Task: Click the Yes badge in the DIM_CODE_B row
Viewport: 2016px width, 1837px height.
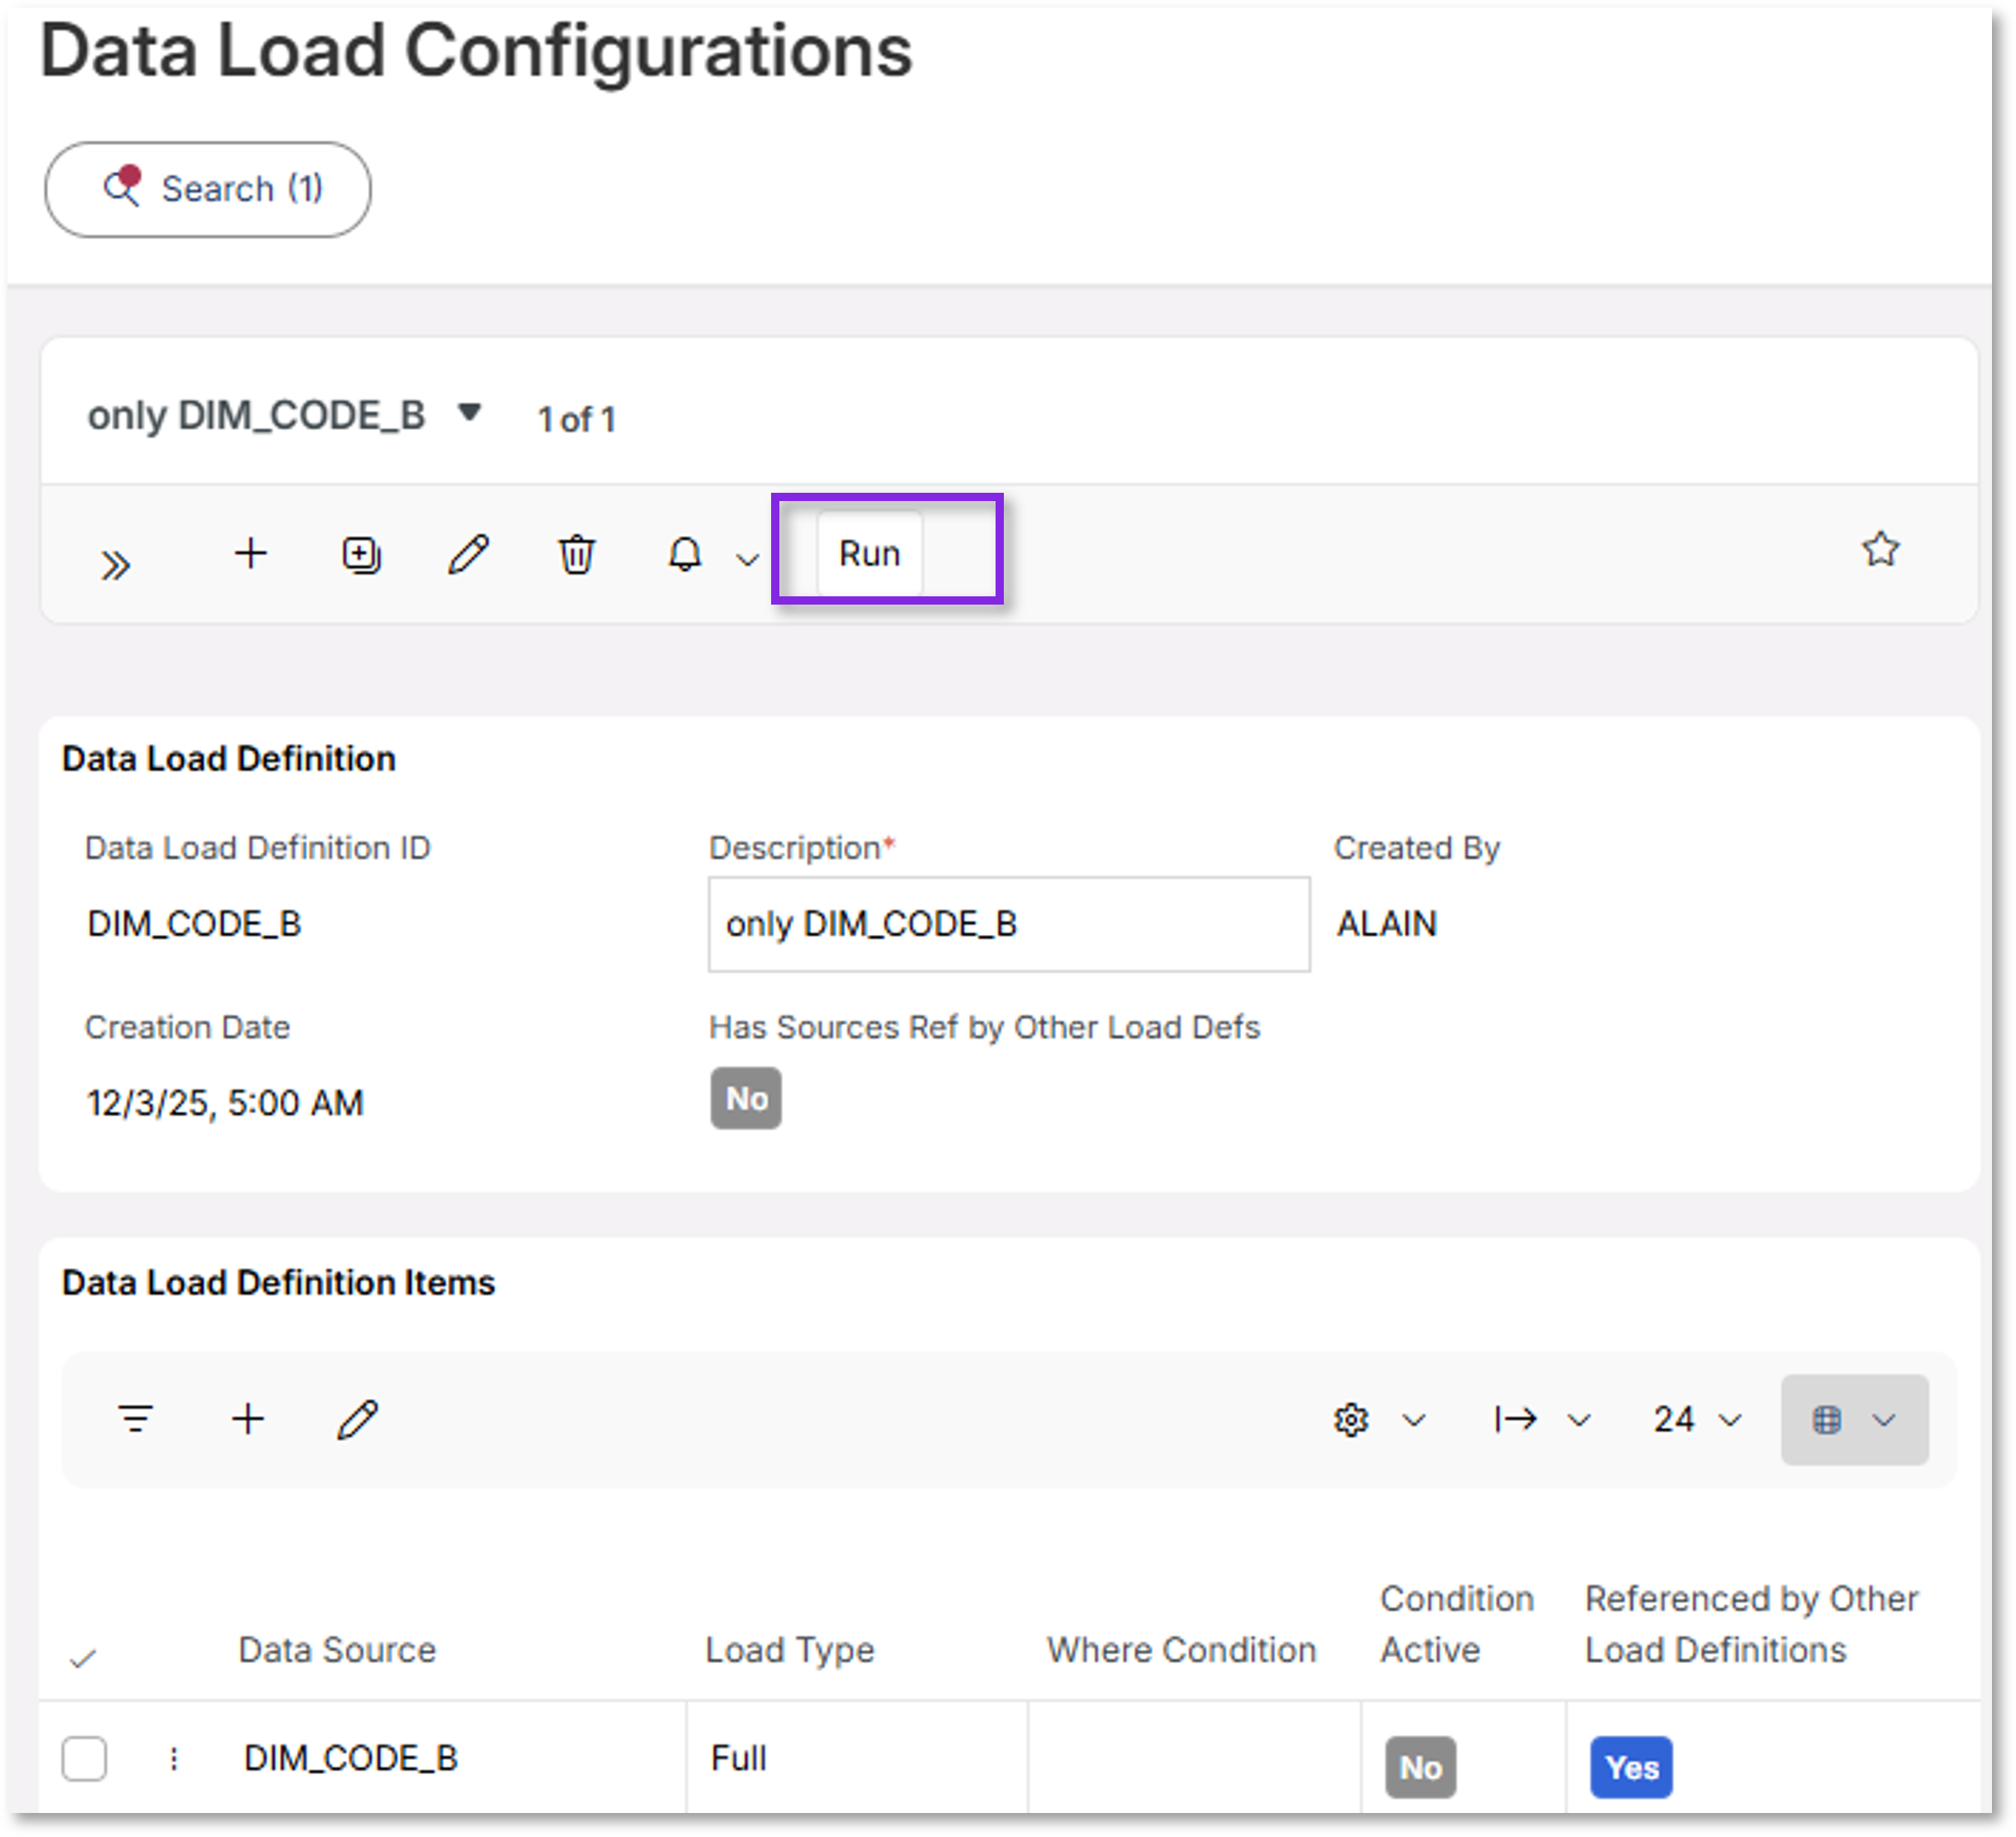Action: click(x=1631, y=1767)
